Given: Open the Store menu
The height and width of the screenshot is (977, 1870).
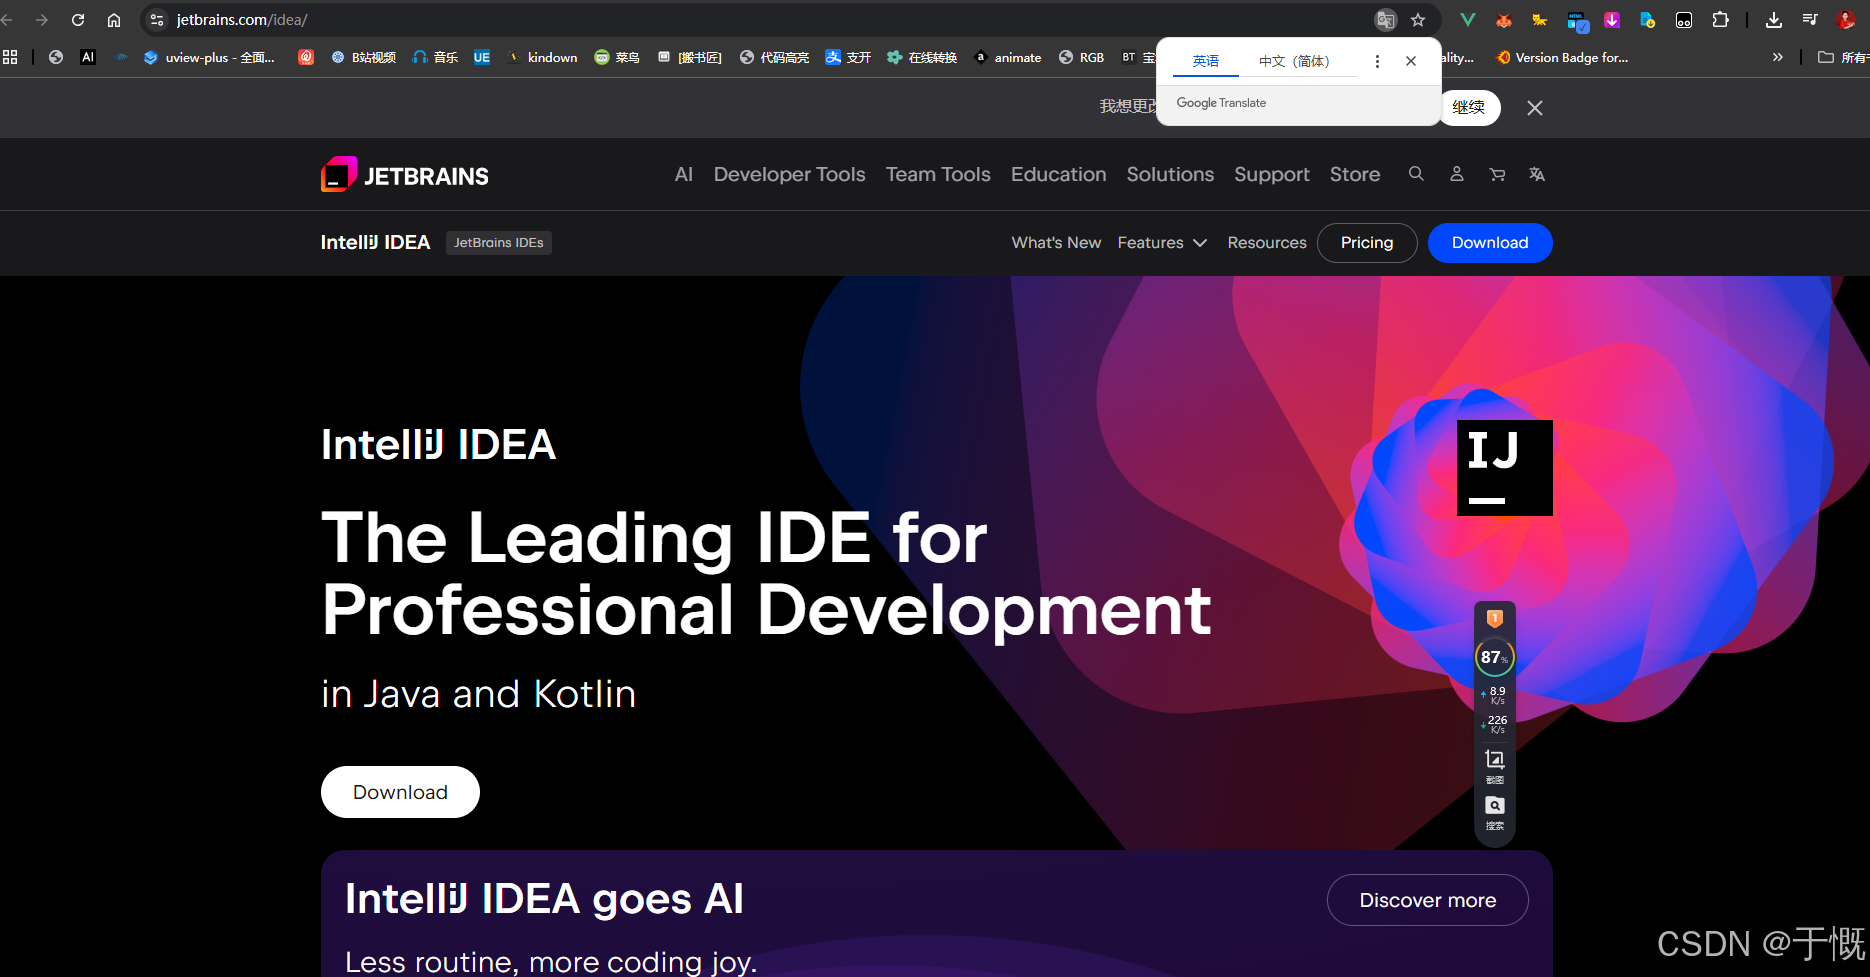Looking at the screenshot, I should click(x=1355, y=174).
